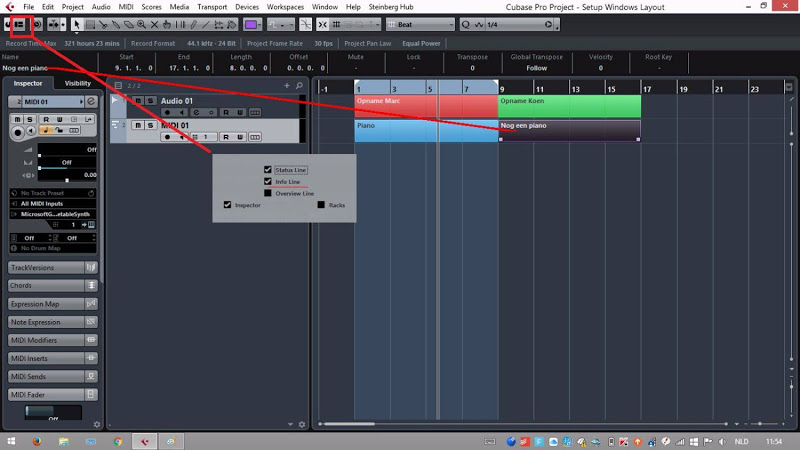
Task: Enable the Overview Line checkbox
Action: [268, 193]
